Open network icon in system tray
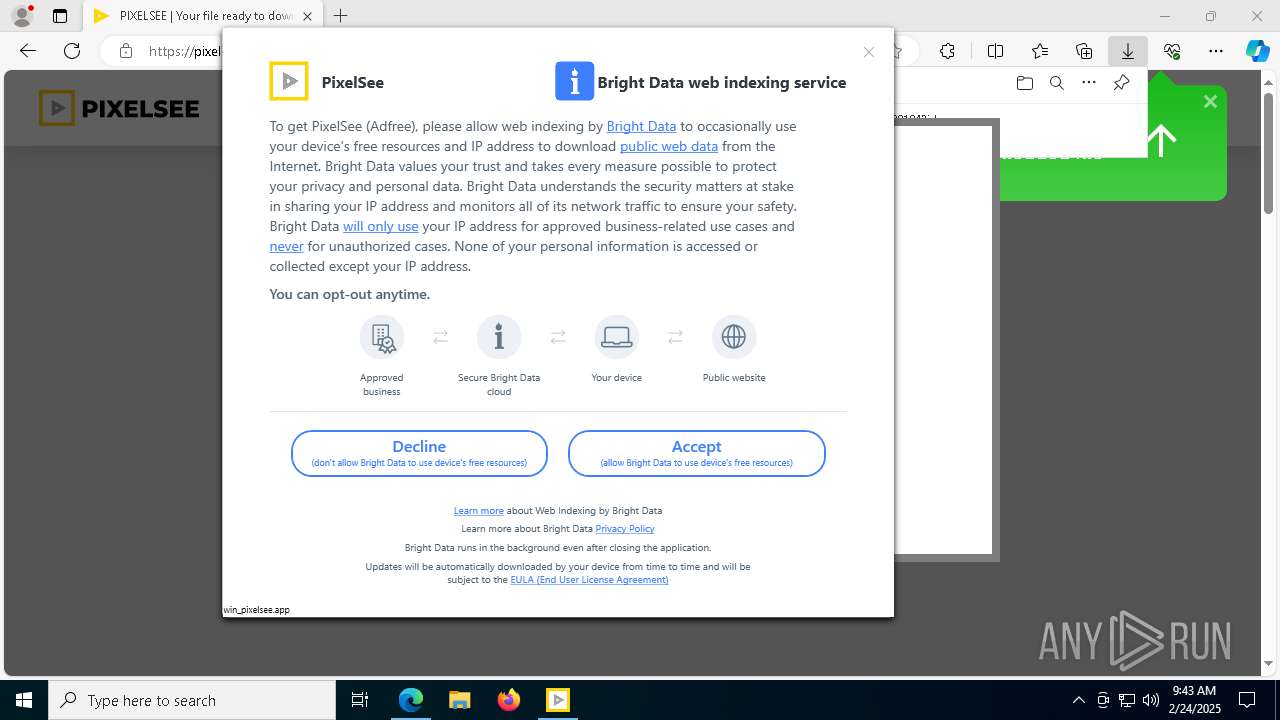Screen dimensions: 1280x720 1127,700
